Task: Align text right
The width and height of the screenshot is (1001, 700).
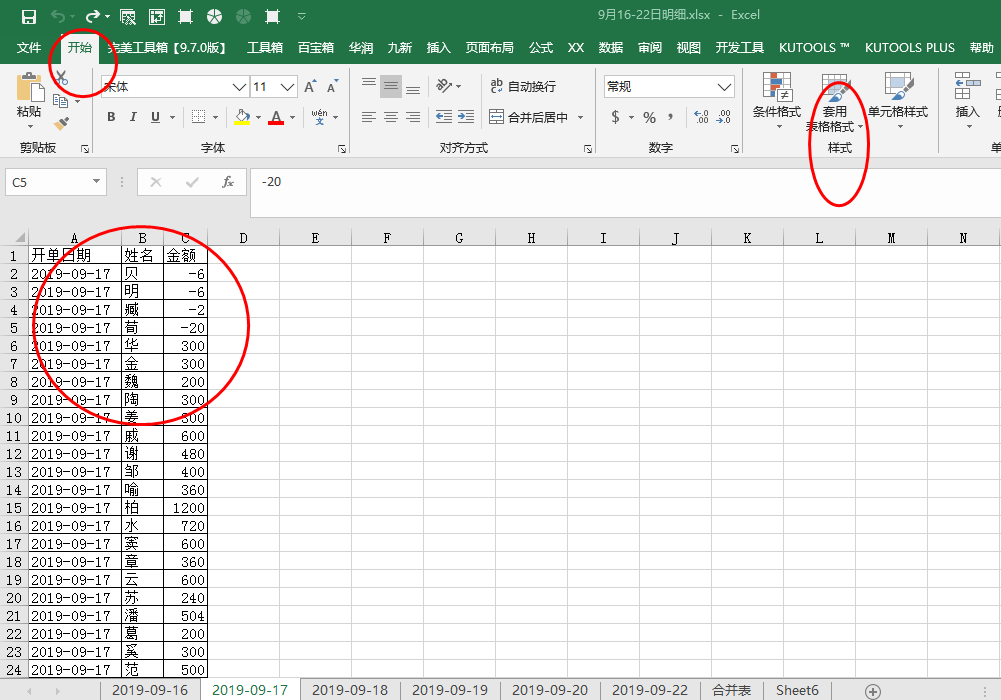Action: (x=413, y=117)
